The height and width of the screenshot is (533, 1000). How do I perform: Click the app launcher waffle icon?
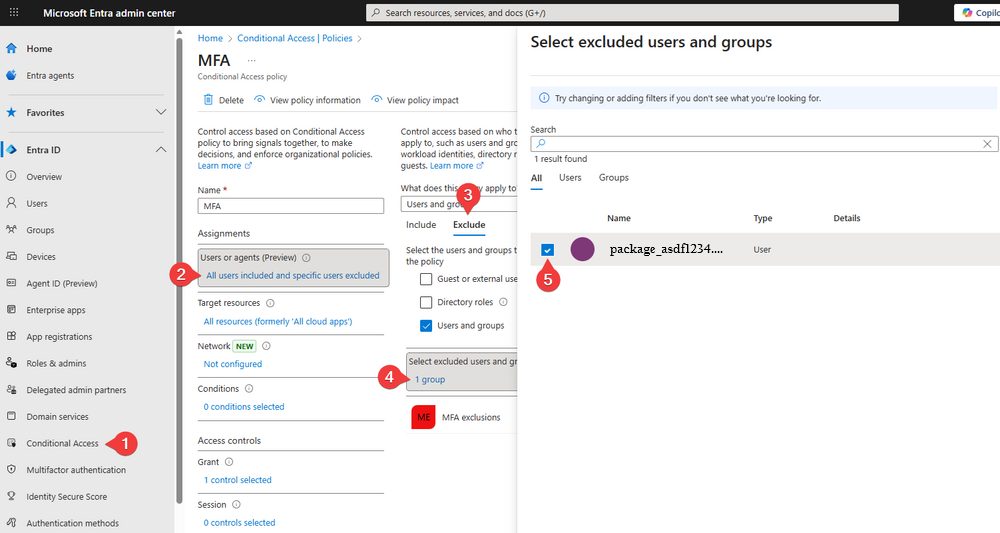point(13,12)
